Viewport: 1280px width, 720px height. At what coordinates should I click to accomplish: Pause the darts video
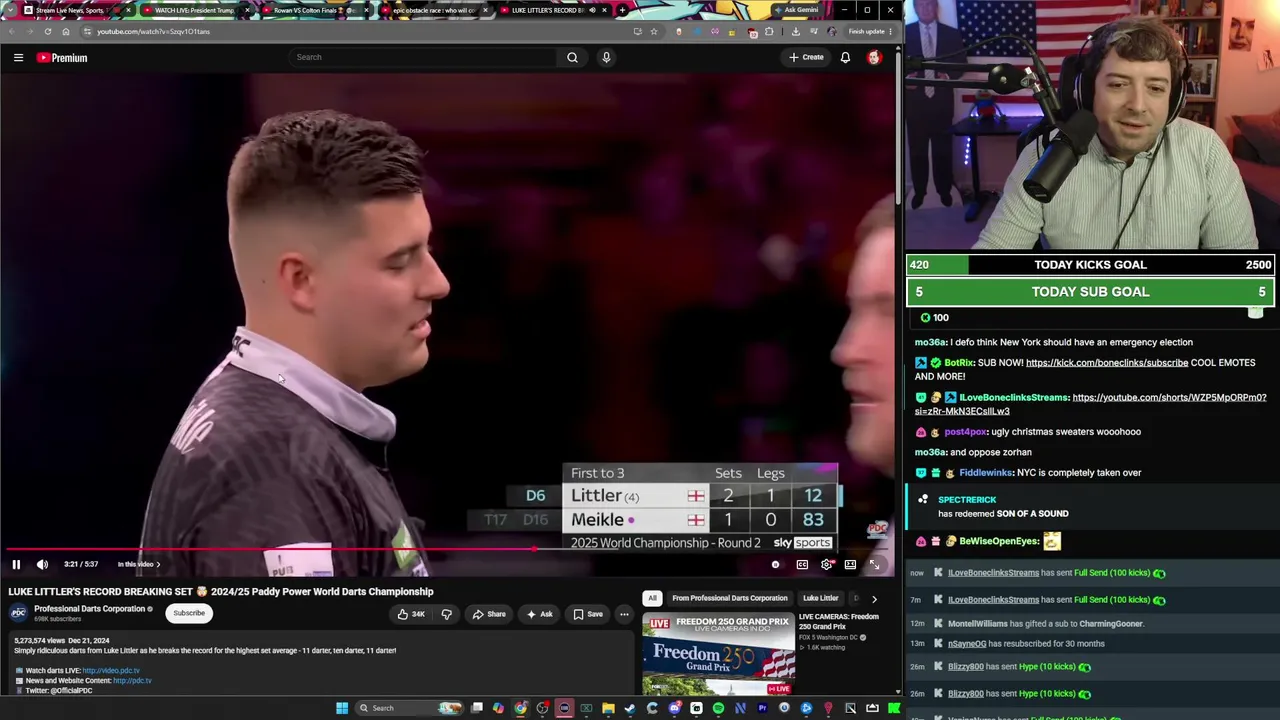(x=16, y=565)
